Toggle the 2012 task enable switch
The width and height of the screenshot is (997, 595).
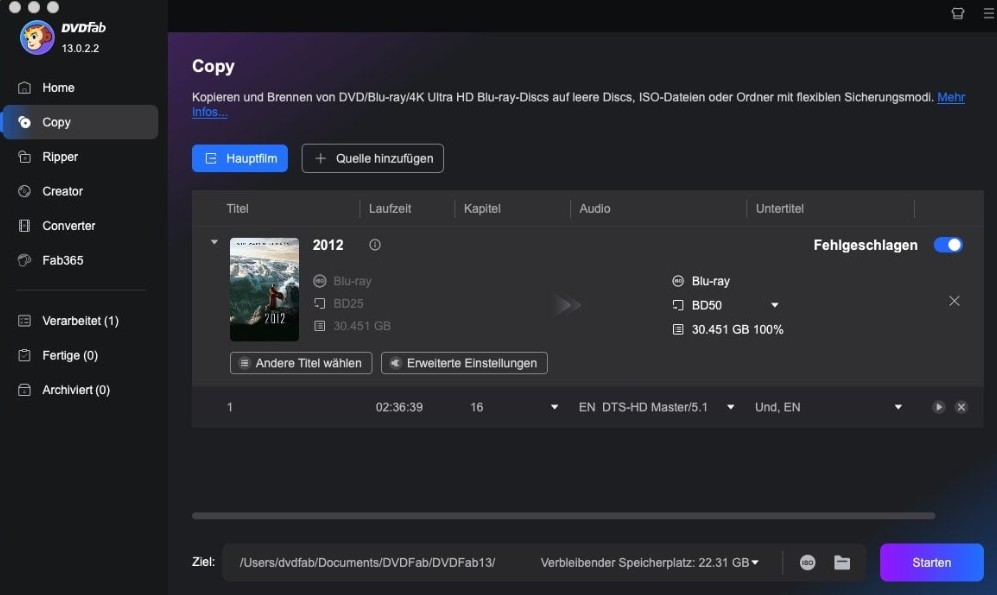point(948,245)
